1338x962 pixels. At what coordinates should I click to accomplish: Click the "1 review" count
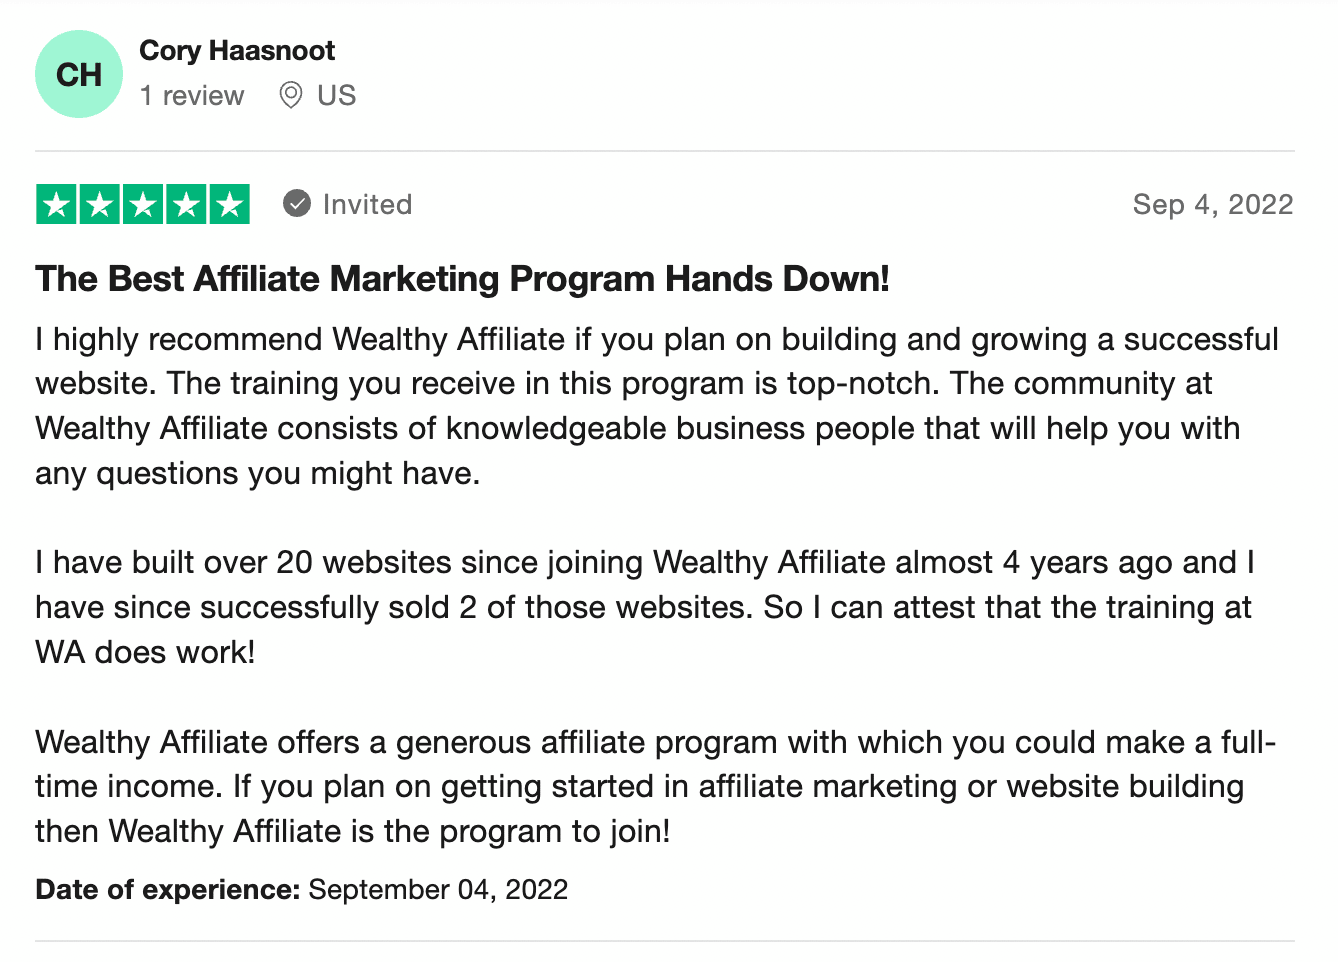pyautogui.click(x=192, y=96)
